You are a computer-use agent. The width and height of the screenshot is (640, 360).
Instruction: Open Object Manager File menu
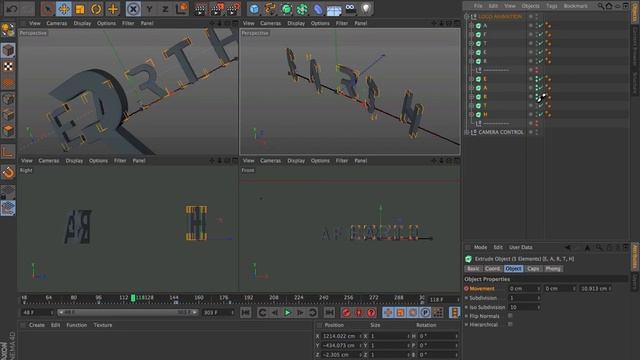pyautogui.click(x=478, y=6)
